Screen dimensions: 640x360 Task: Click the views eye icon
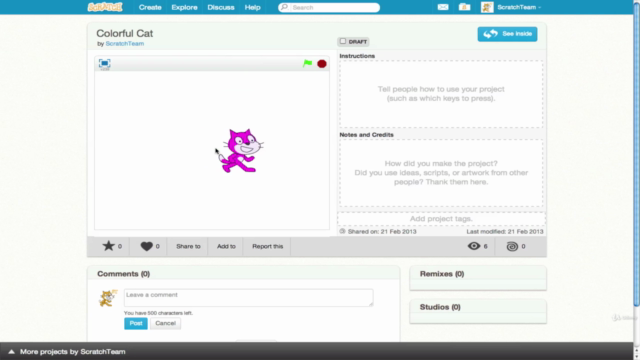point(473,246)
